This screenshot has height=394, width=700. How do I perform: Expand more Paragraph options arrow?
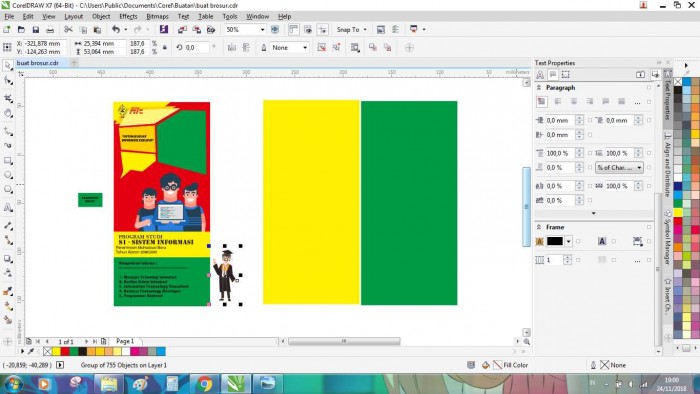(593, 213)
